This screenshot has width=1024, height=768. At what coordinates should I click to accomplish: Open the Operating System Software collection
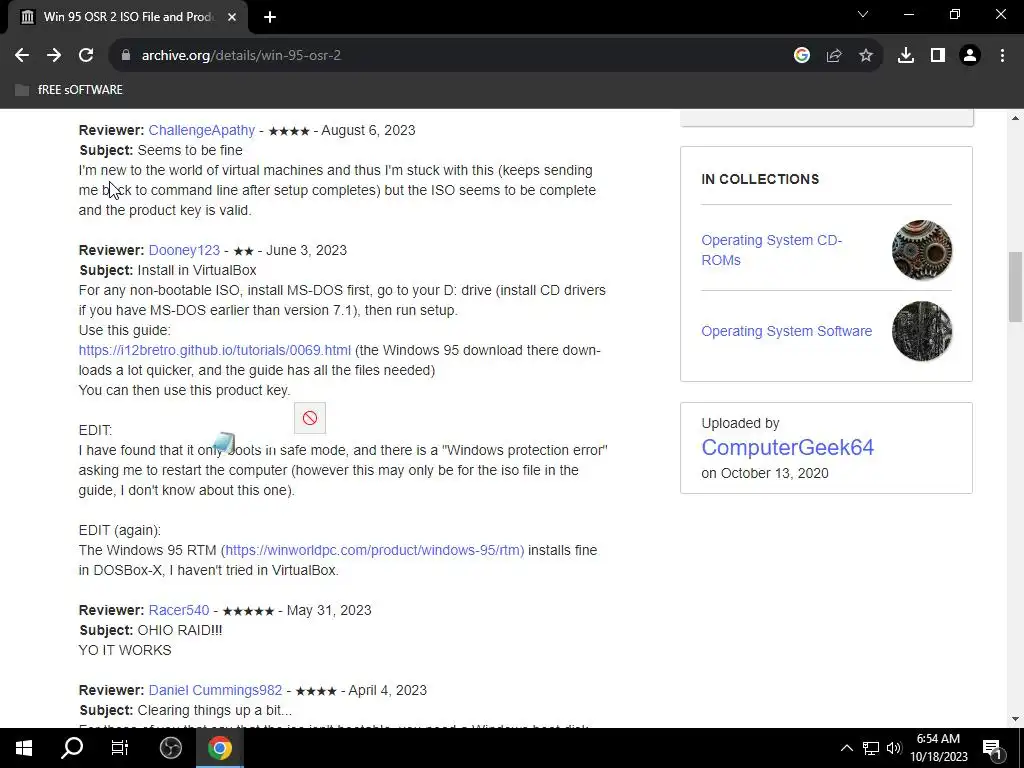(x=787, y=331)
